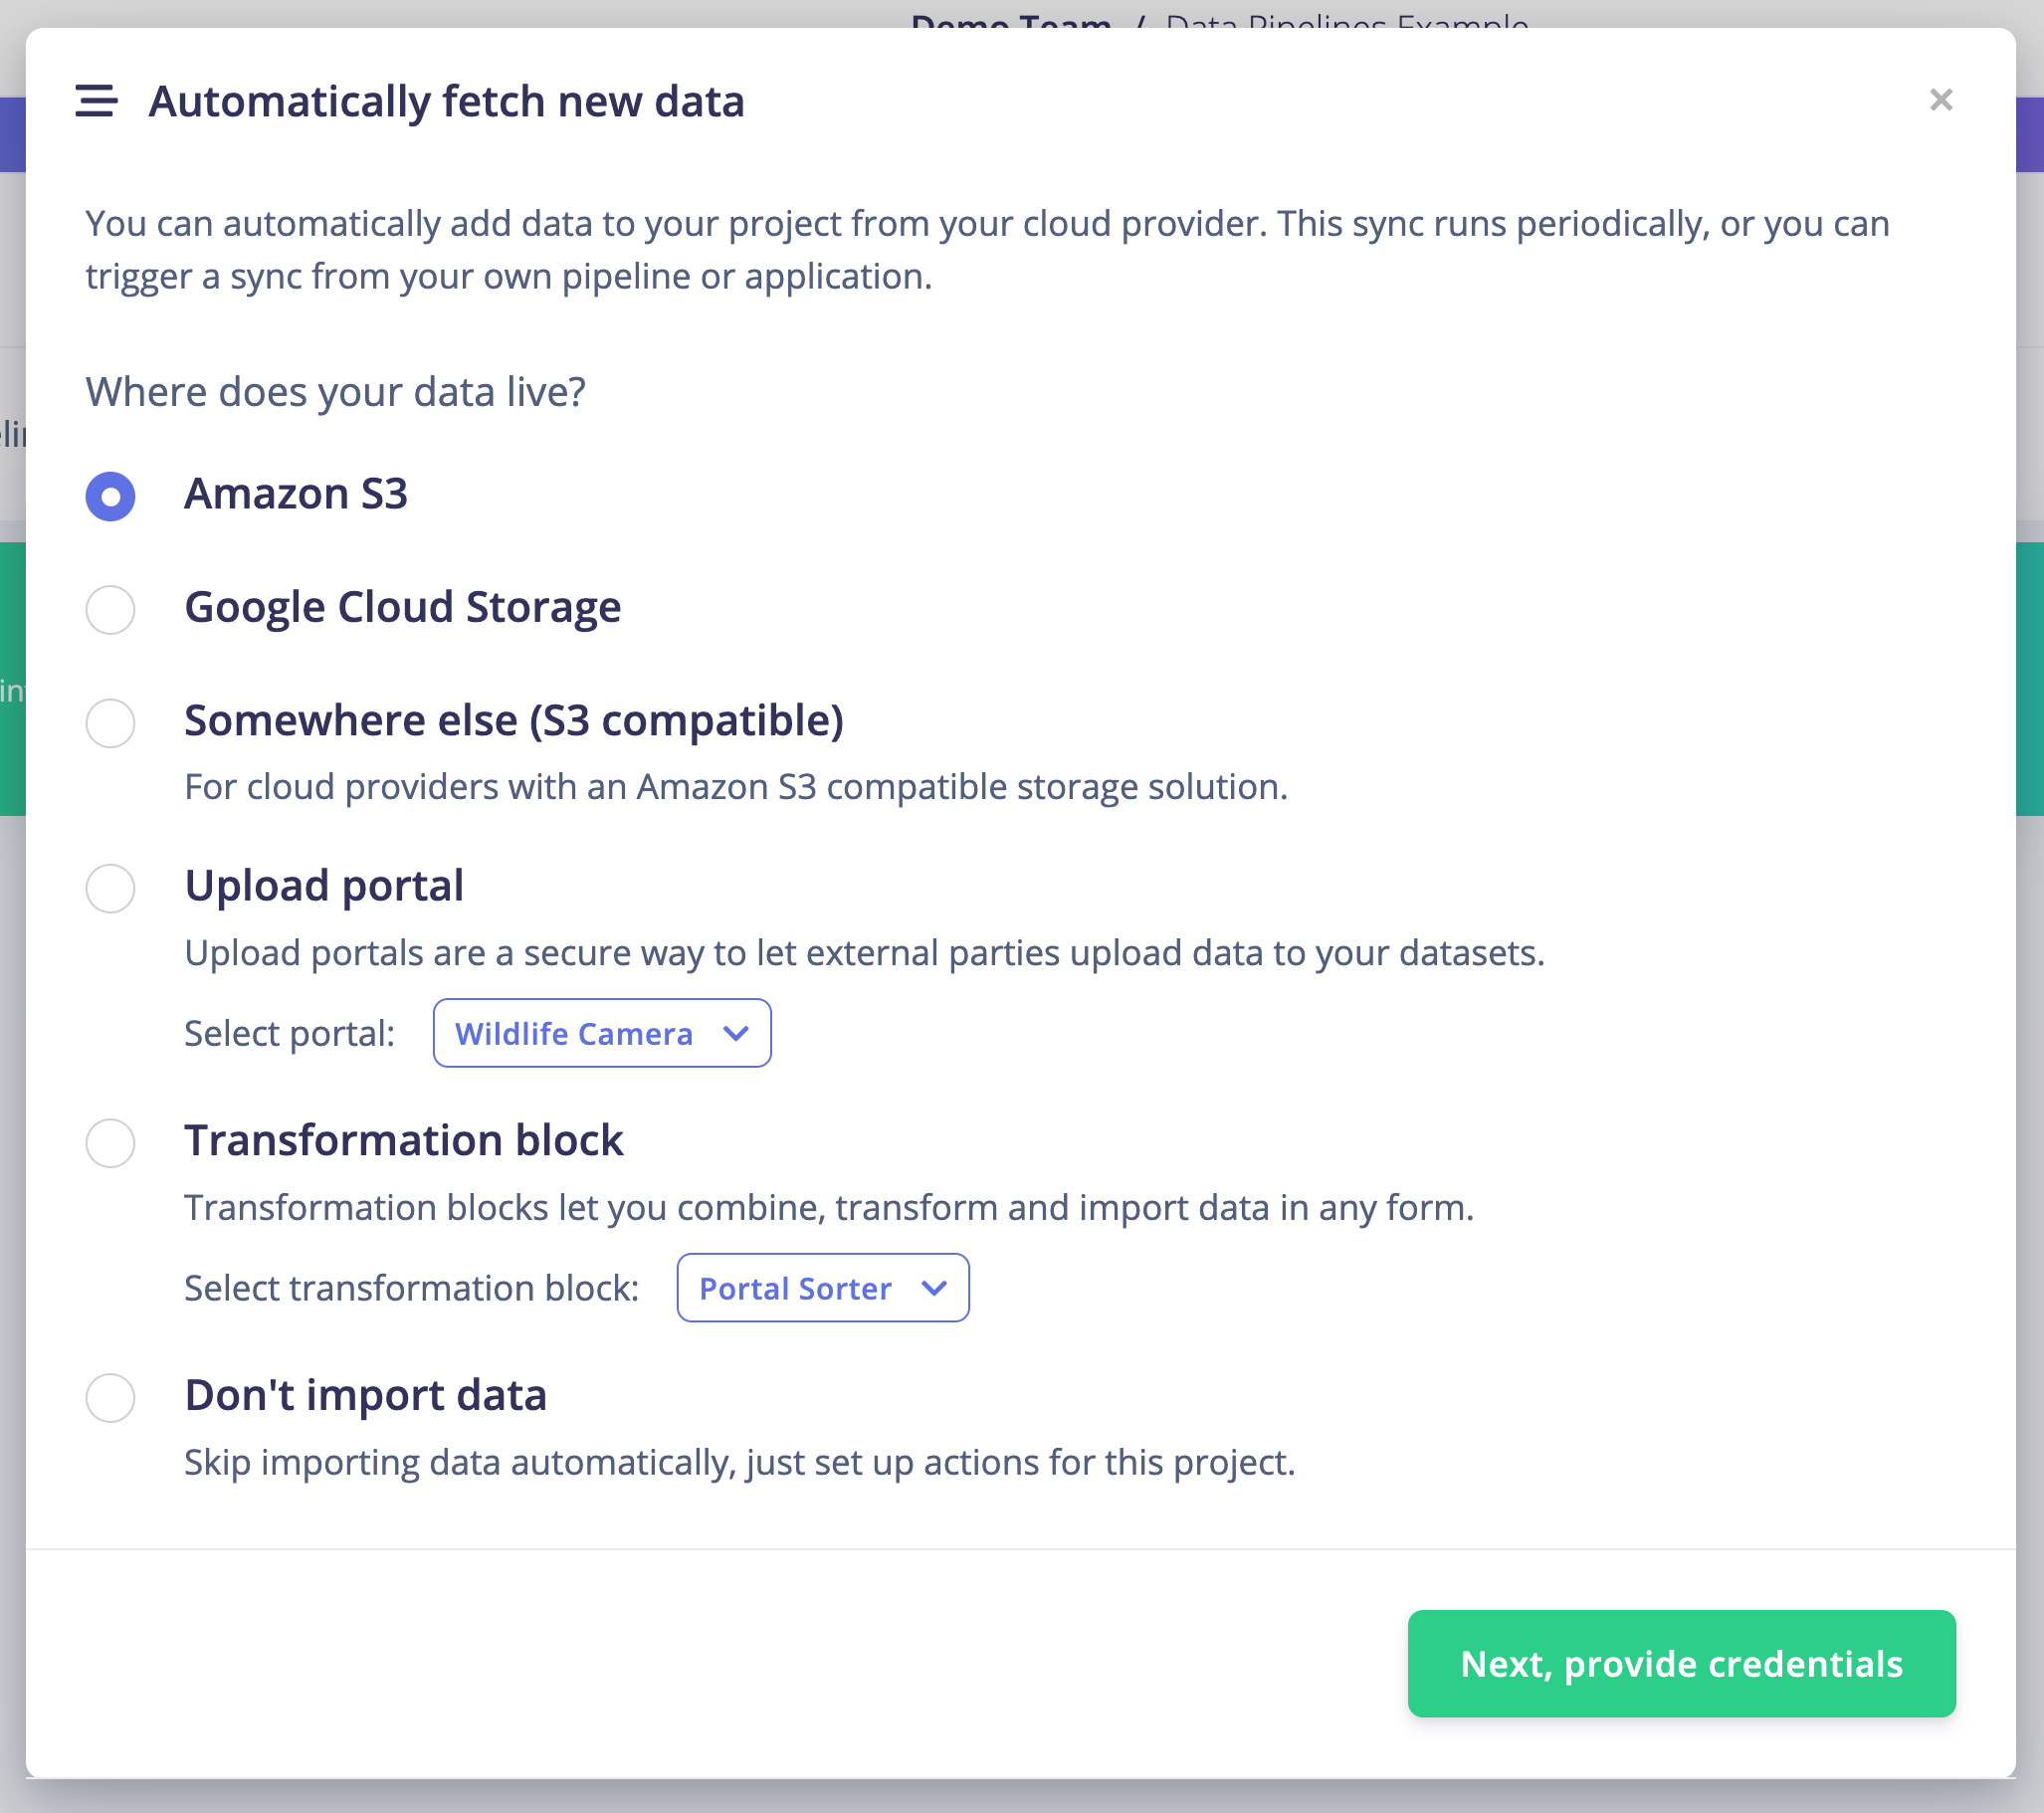Click the Upload portal heading label

coord(324,886)
